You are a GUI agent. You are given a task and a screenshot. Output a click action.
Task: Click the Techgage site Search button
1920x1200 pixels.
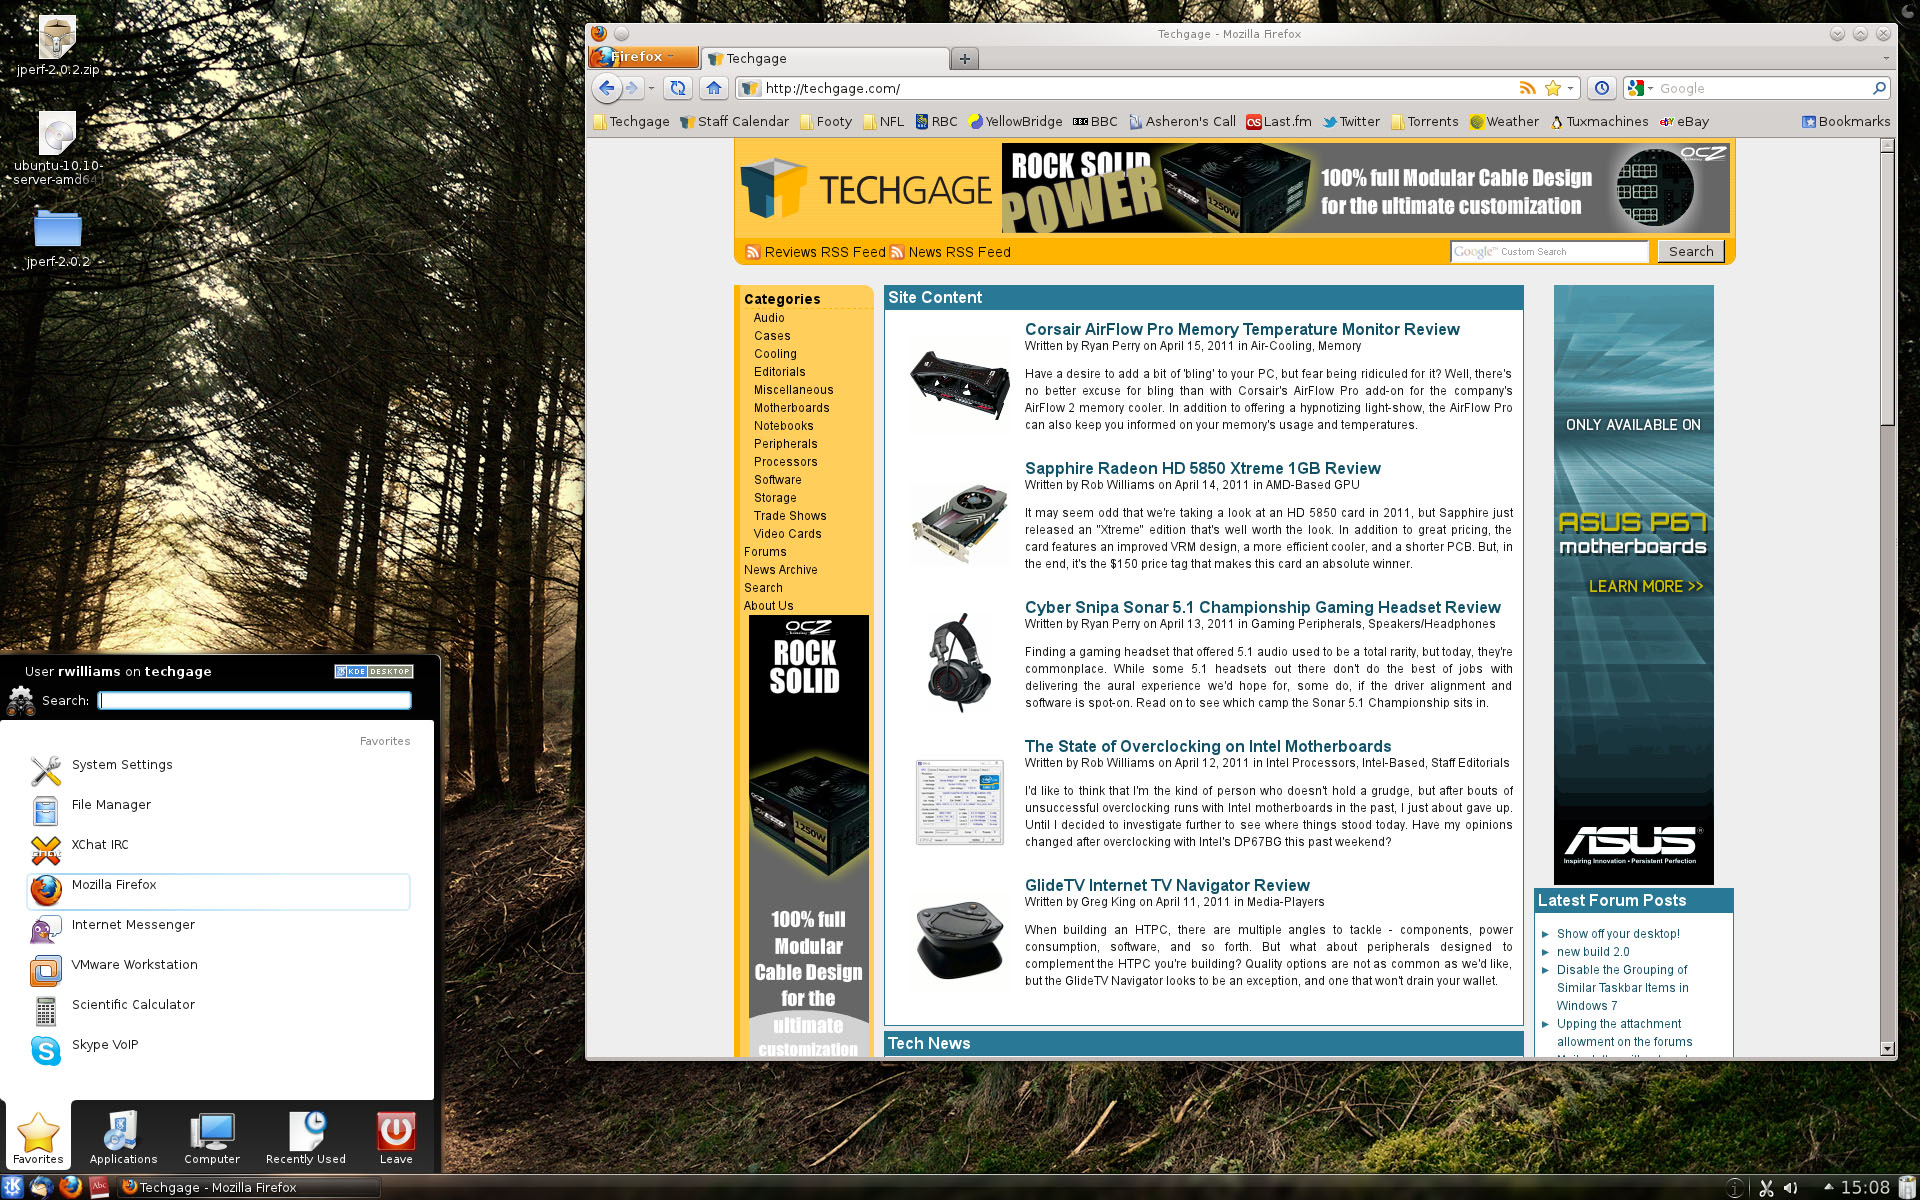[x=1690, y=251]
